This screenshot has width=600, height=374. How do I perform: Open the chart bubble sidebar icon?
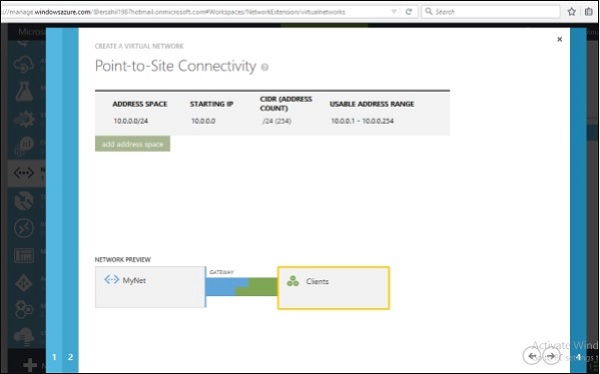pos(24,146)
